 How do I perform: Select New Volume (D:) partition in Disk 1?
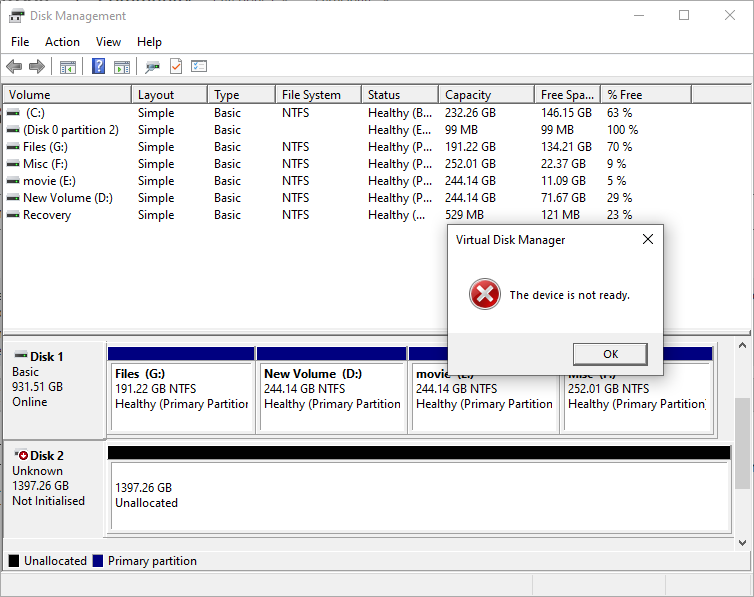(332, 390)
